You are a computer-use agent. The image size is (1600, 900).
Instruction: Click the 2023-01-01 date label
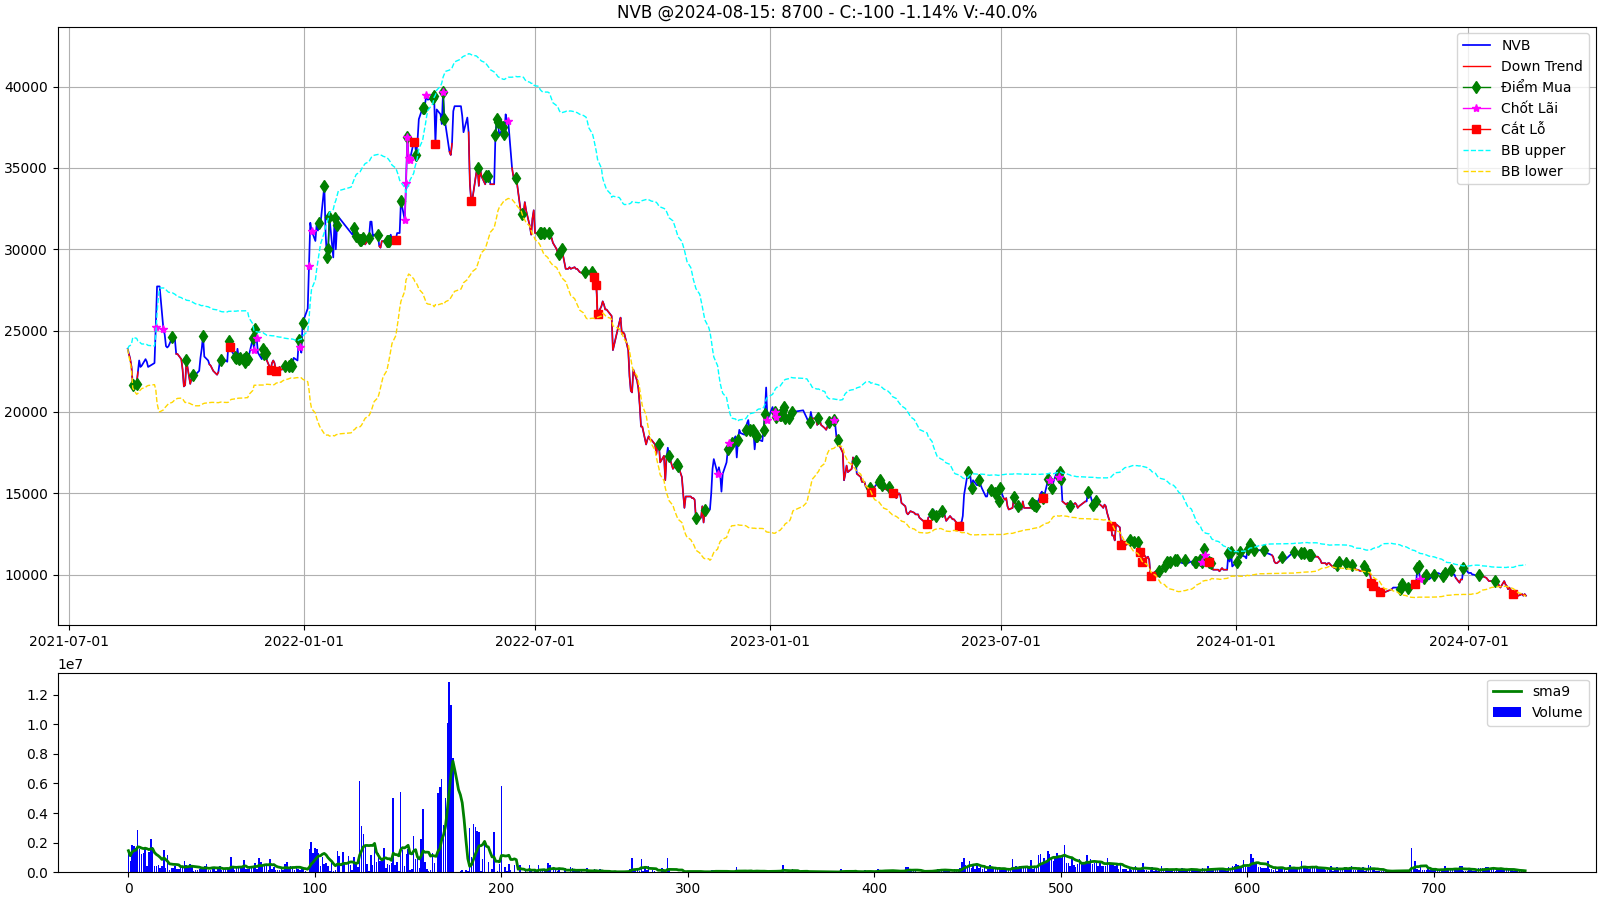pyautogui.click(x=770, y=641)
